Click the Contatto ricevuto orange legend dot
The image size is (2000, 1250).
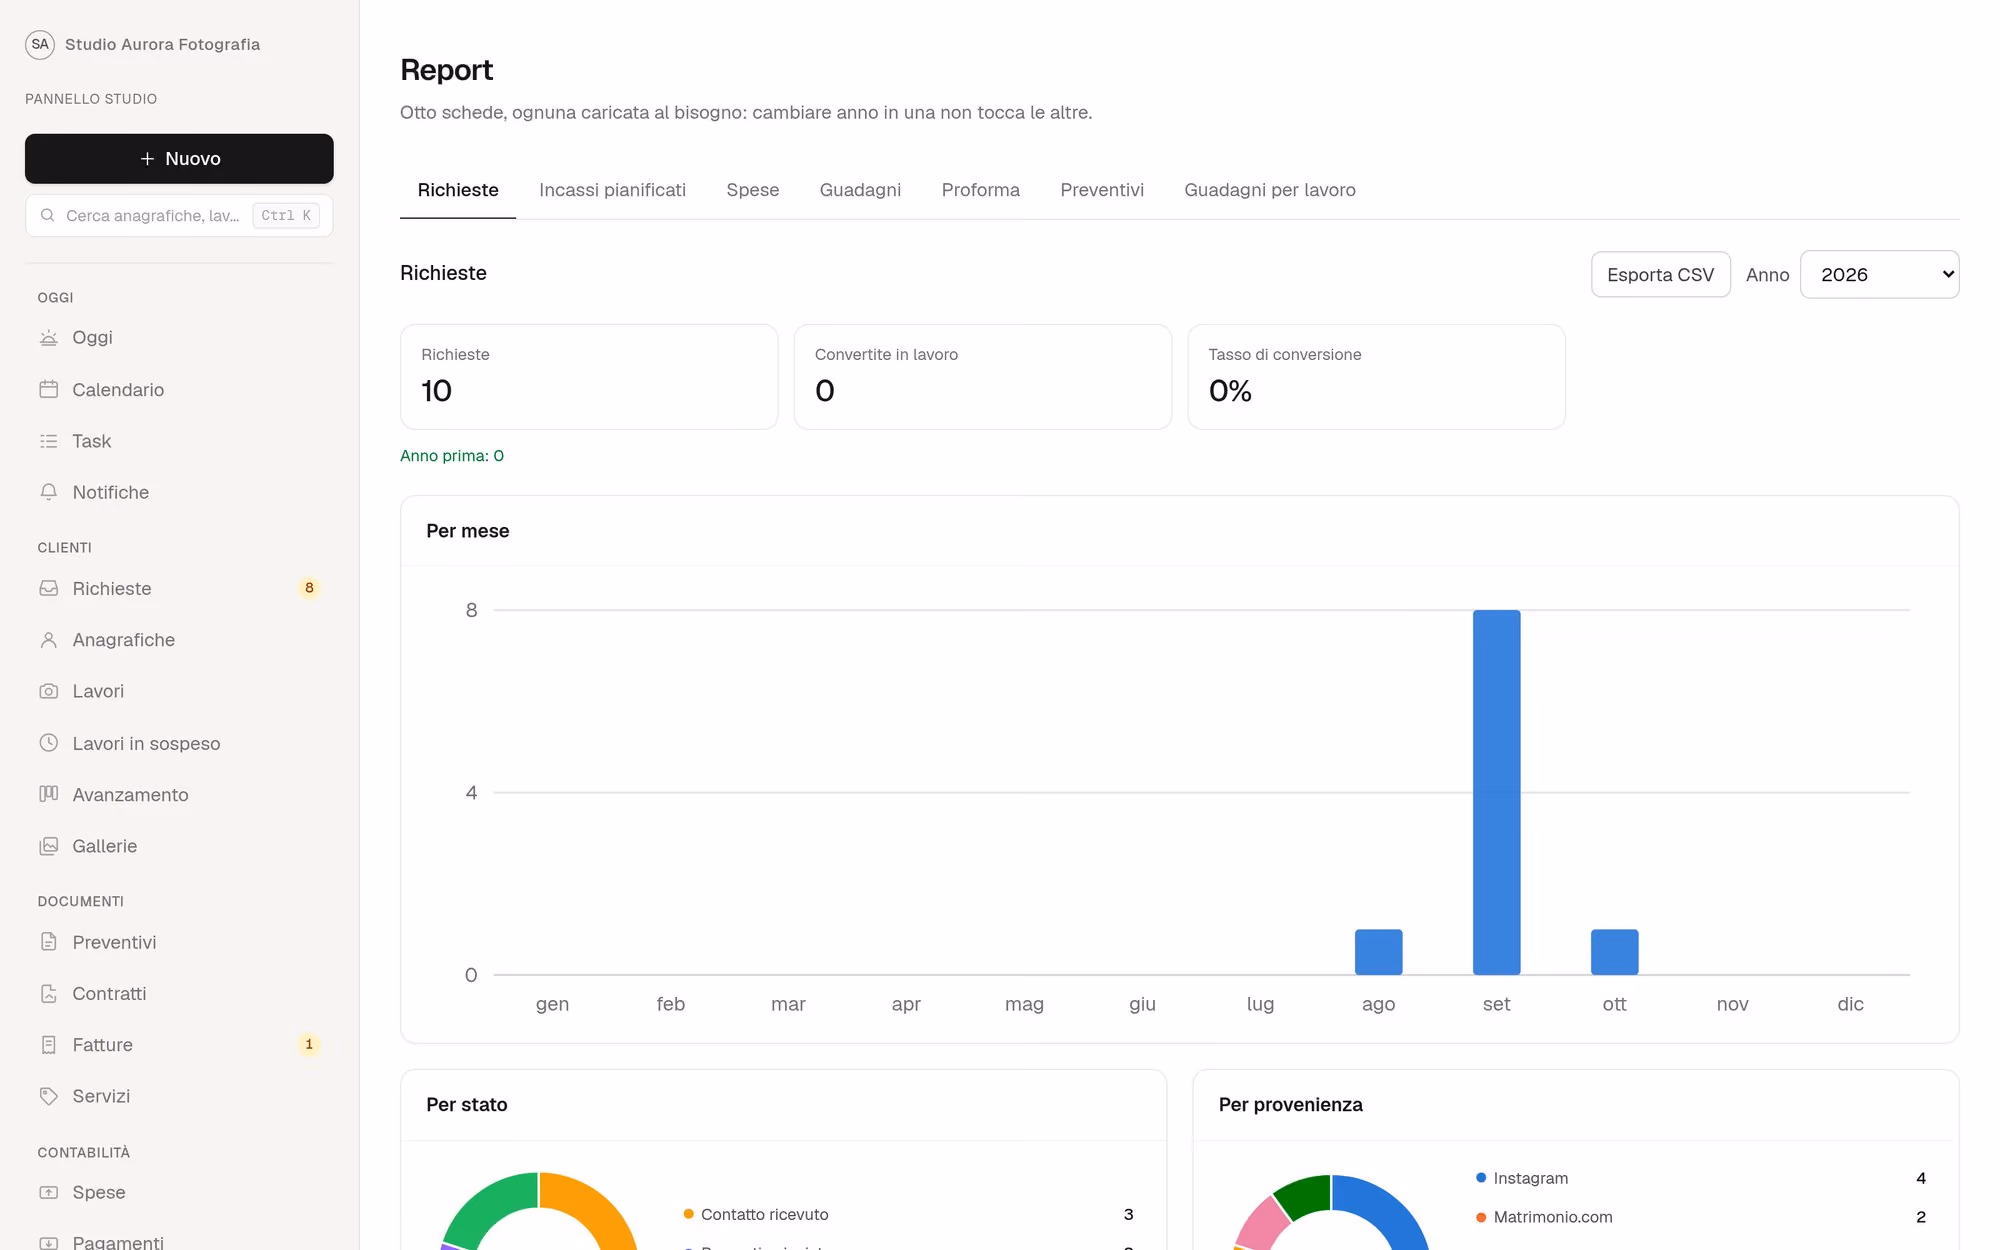(x=688, y=1214)
